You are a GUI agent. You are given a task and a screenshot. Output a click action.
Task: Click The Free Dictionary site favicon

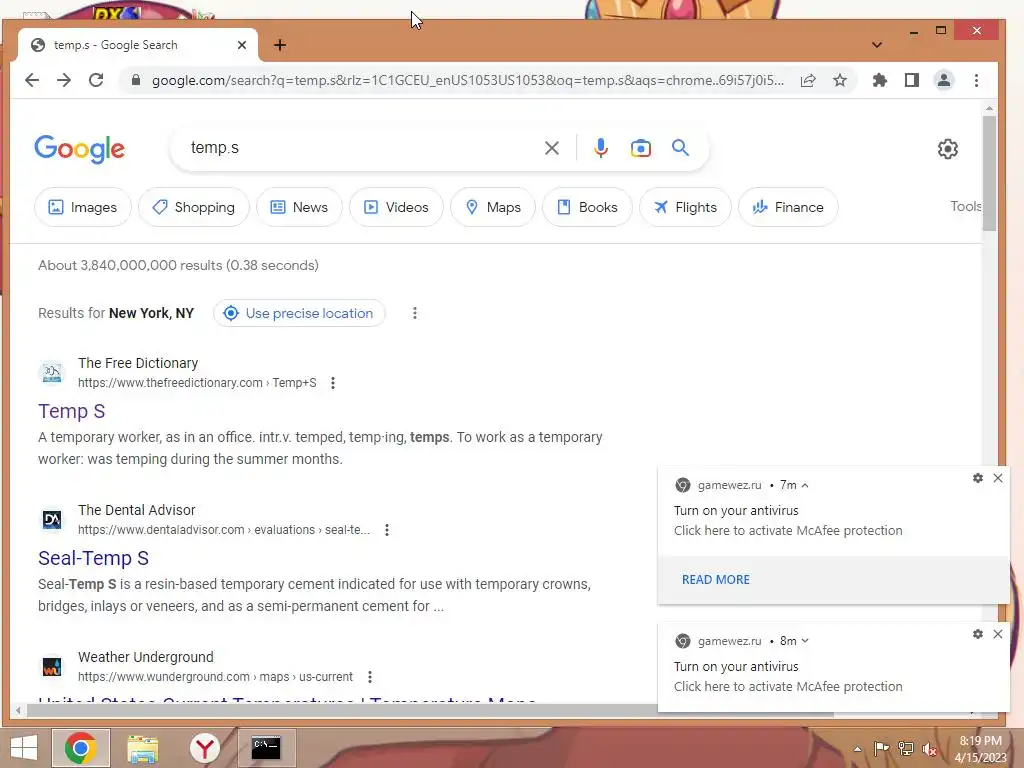pos(52,372)
